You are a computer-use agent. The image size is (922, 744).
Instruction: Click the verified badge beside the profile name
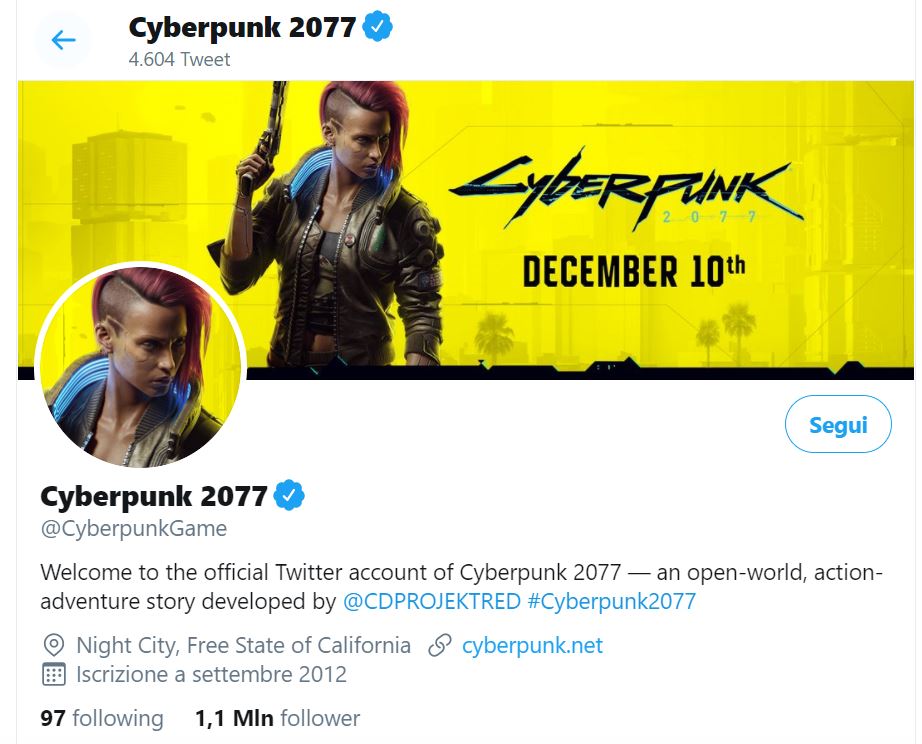coord(289,495)
